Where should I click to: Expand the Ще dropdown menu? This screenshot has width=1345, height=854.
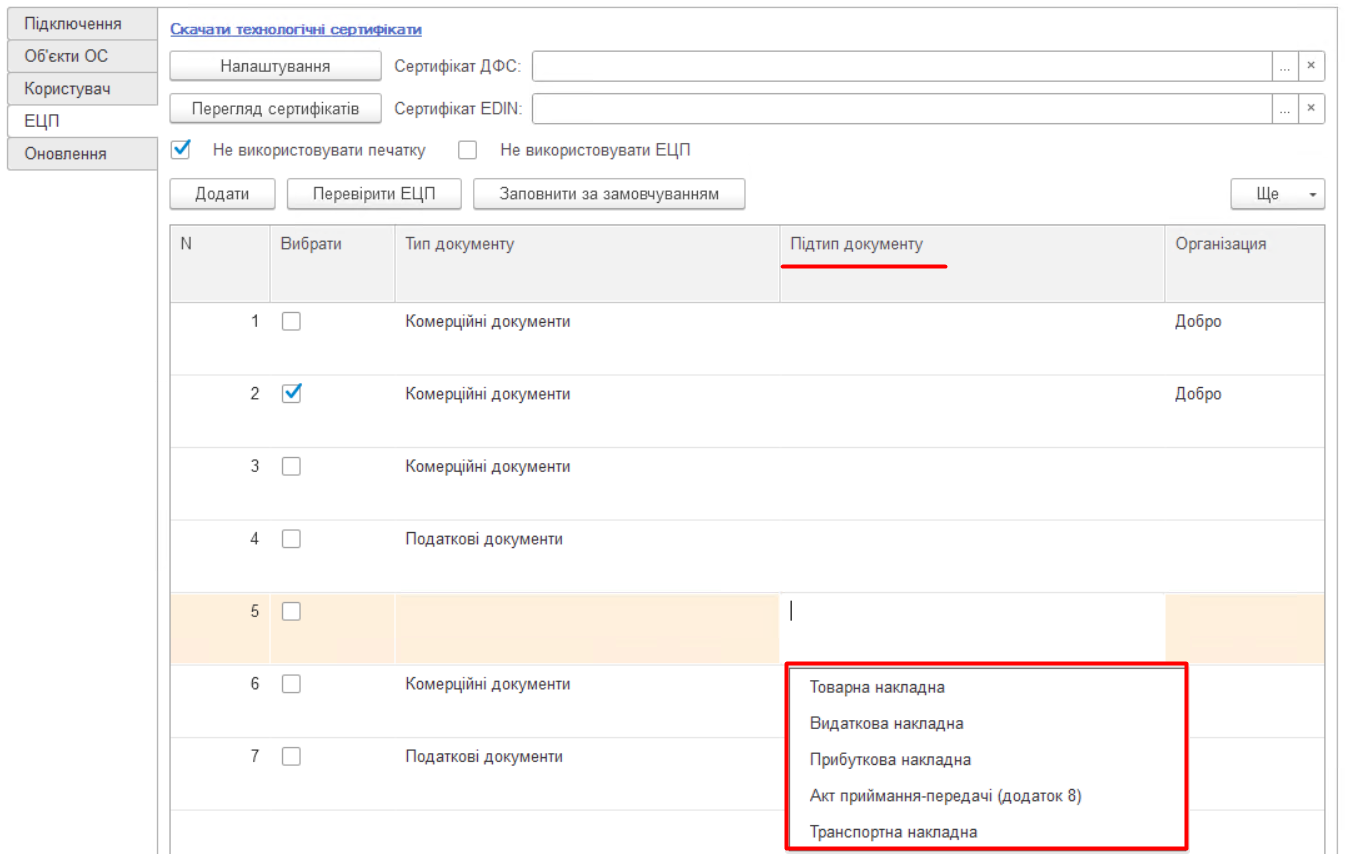click(1277, 194)
